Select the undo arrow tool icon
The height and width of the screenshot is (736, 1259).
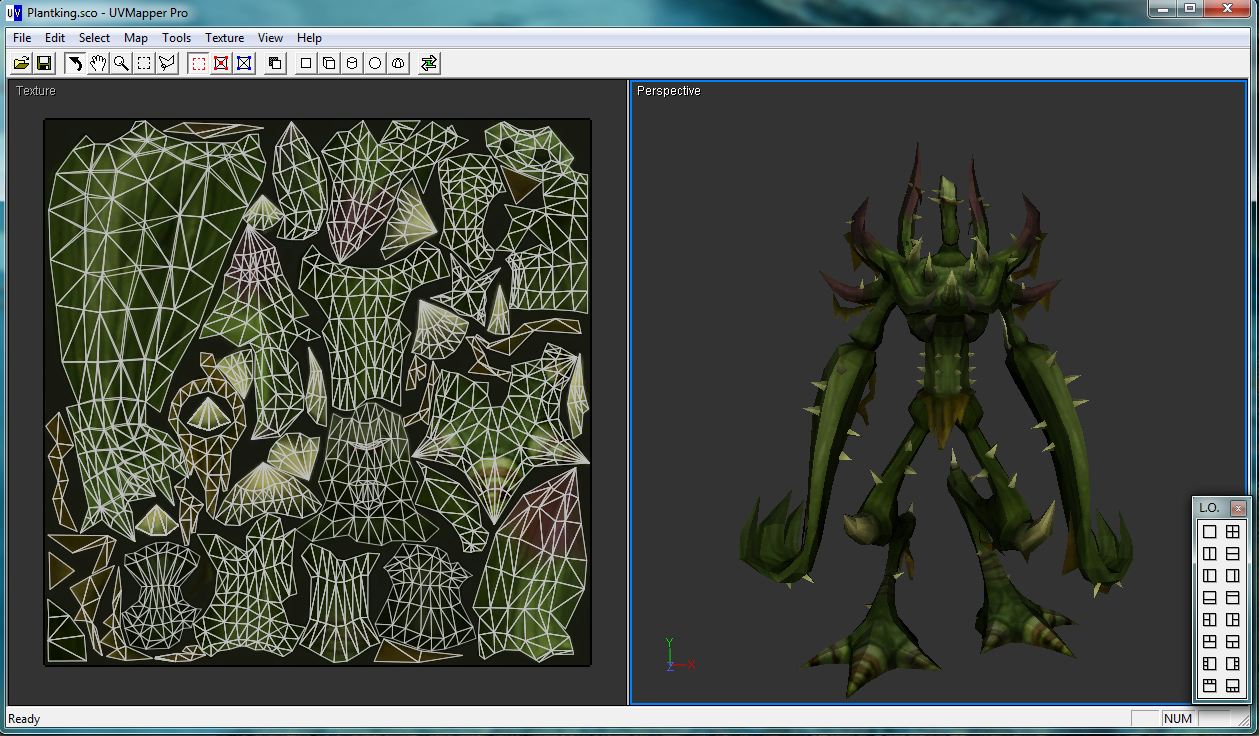(x=75, y=63)
